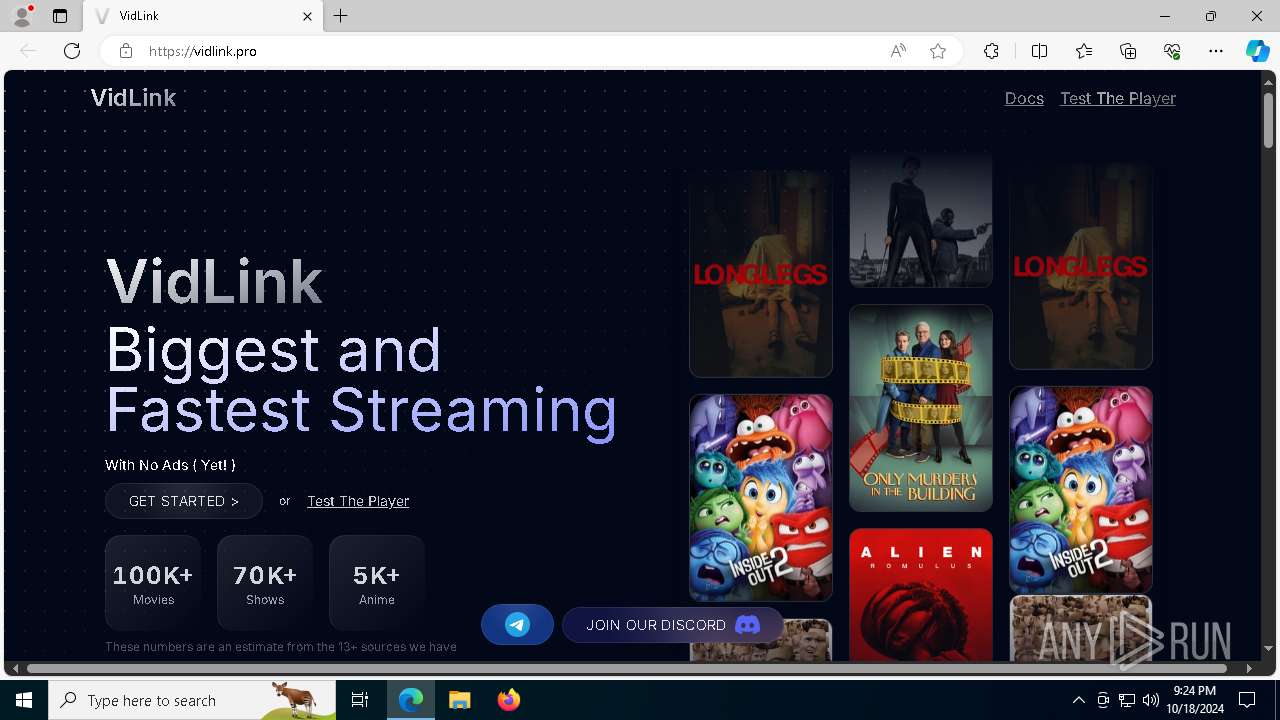This screenshot has height=720, width=1280.
Task: Open the notifications center
Action: pyautogui.click(x=1247, y=700)
